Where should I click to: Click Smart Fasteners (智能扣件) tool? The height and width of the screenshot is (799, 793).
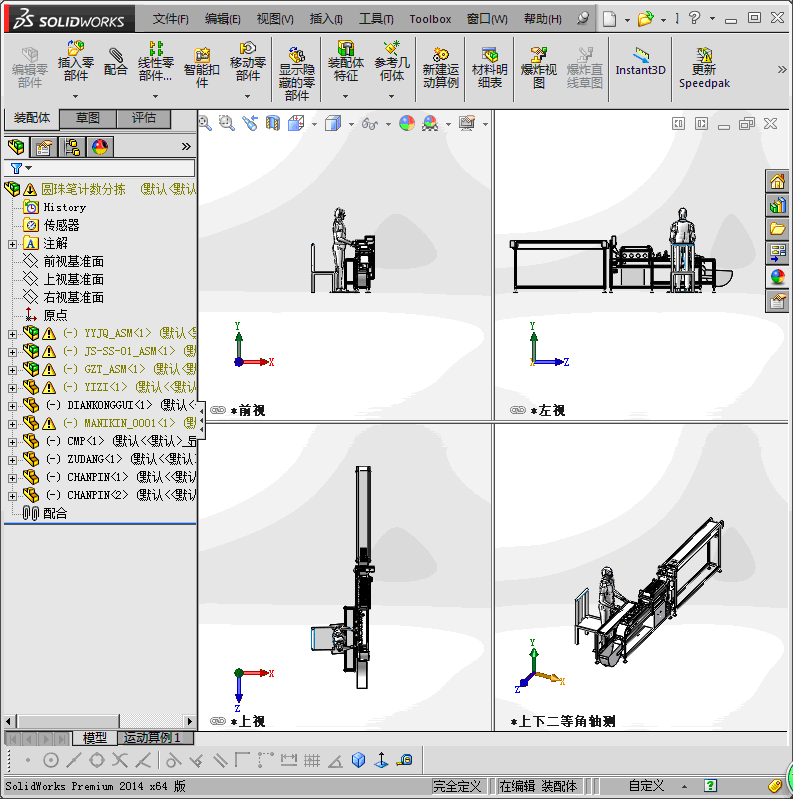[202, 67]
